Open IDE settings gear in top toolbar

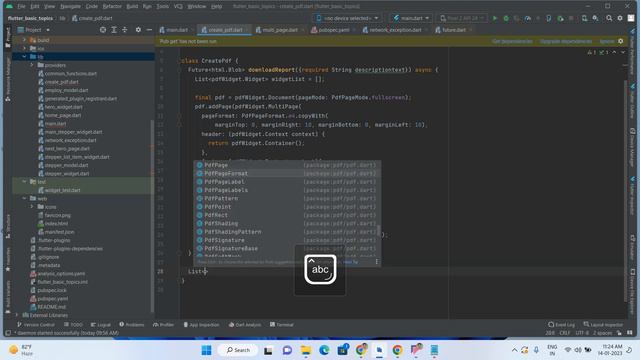620,18
